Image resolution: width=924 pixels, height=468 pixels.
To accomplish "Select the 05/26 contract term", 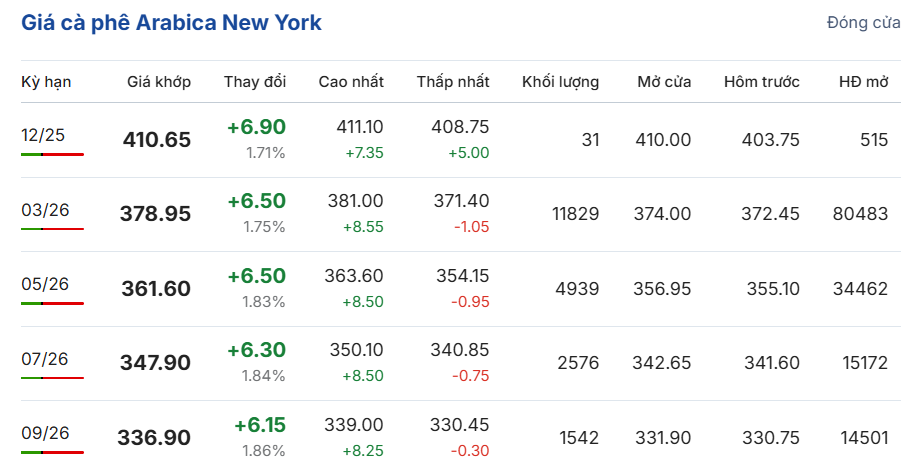I will click(45, 284).
